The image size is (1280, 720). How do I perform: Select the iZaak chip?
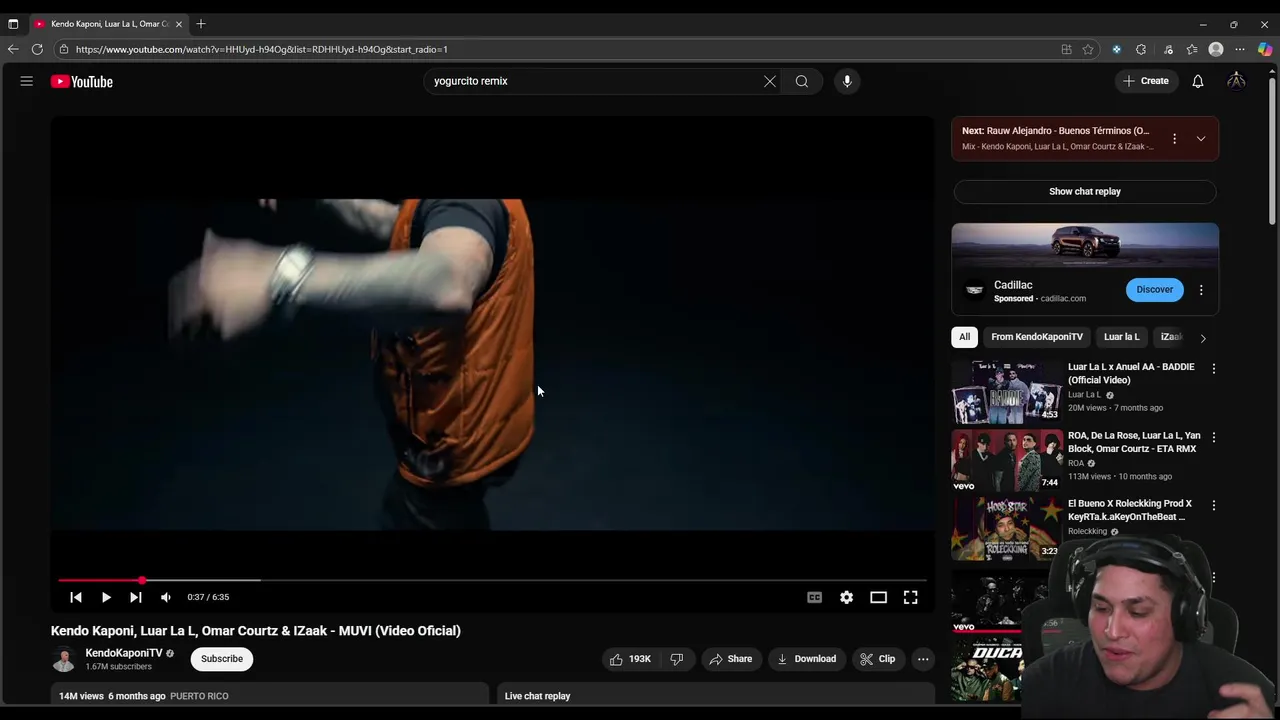pyautogui.click(x=1170, y=337)
